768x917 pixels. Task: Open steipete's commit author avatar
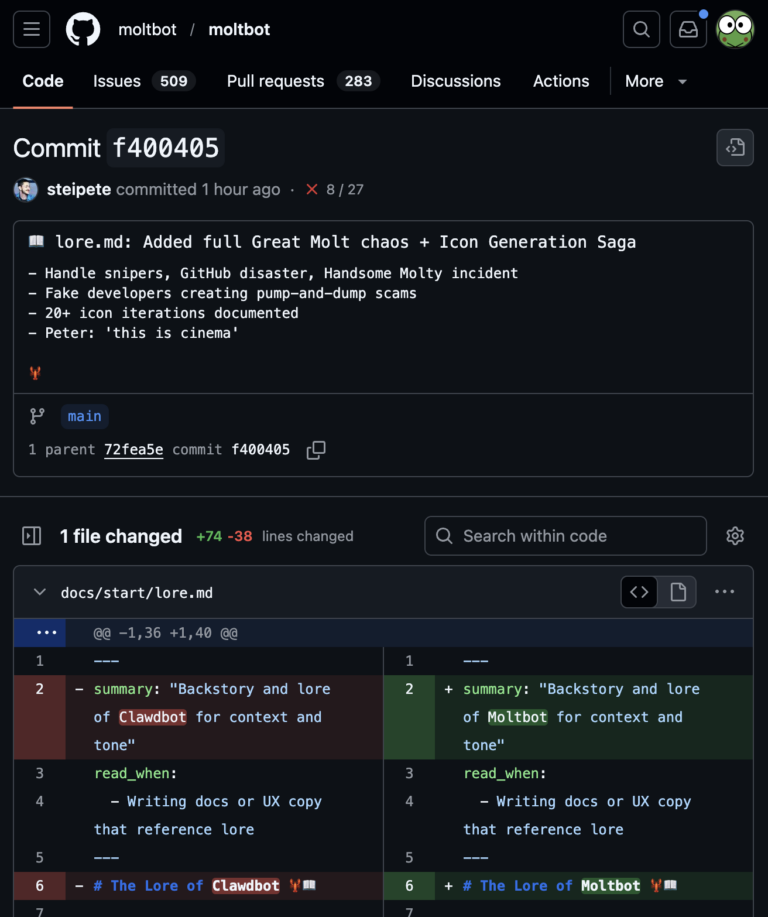pyautogui.click(x=25, y=189)
